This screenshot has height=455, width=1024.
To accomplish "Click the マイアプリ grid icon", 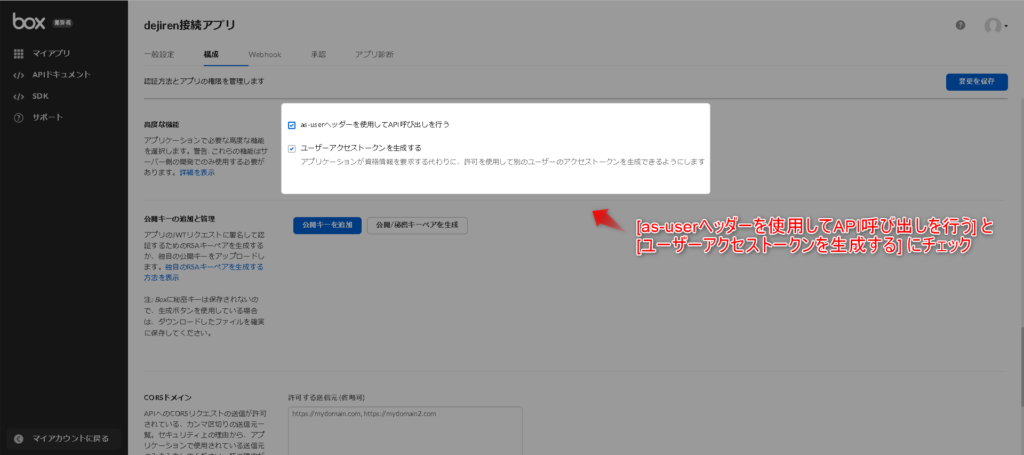I will (x=18, y=54).
